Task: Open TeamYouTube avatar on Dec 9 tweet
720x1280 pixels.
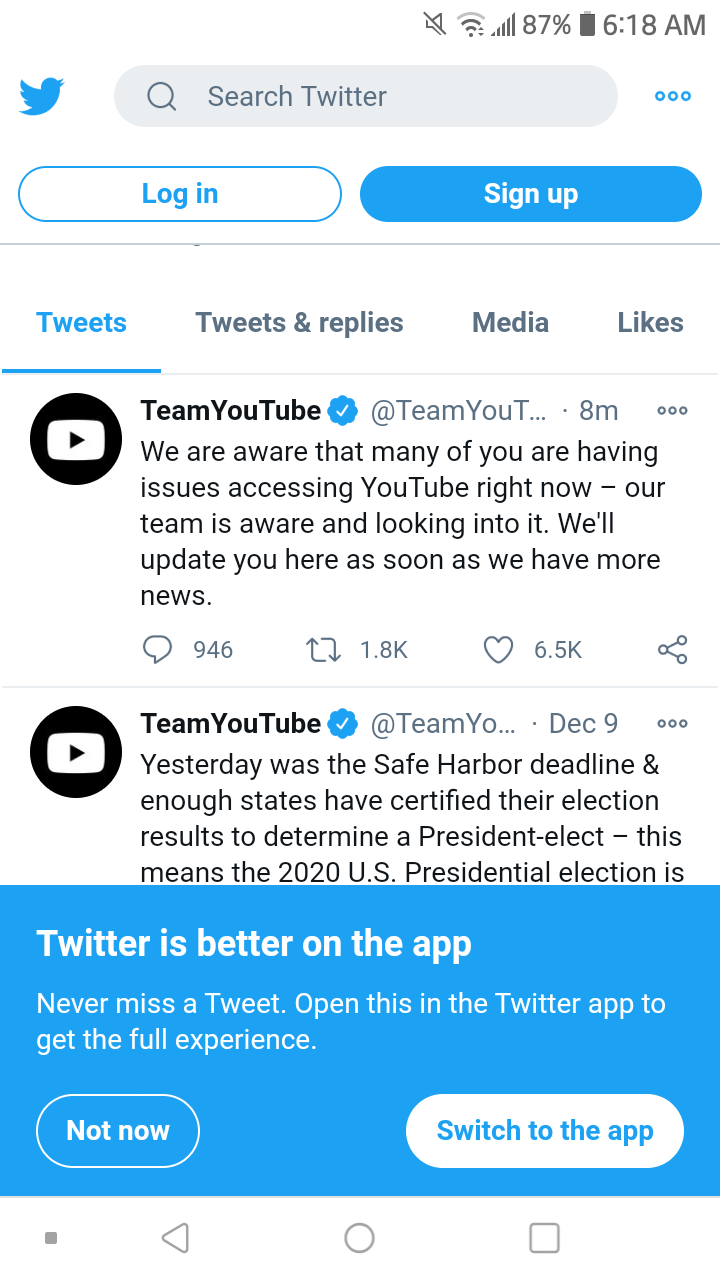Action: point(76,752)
